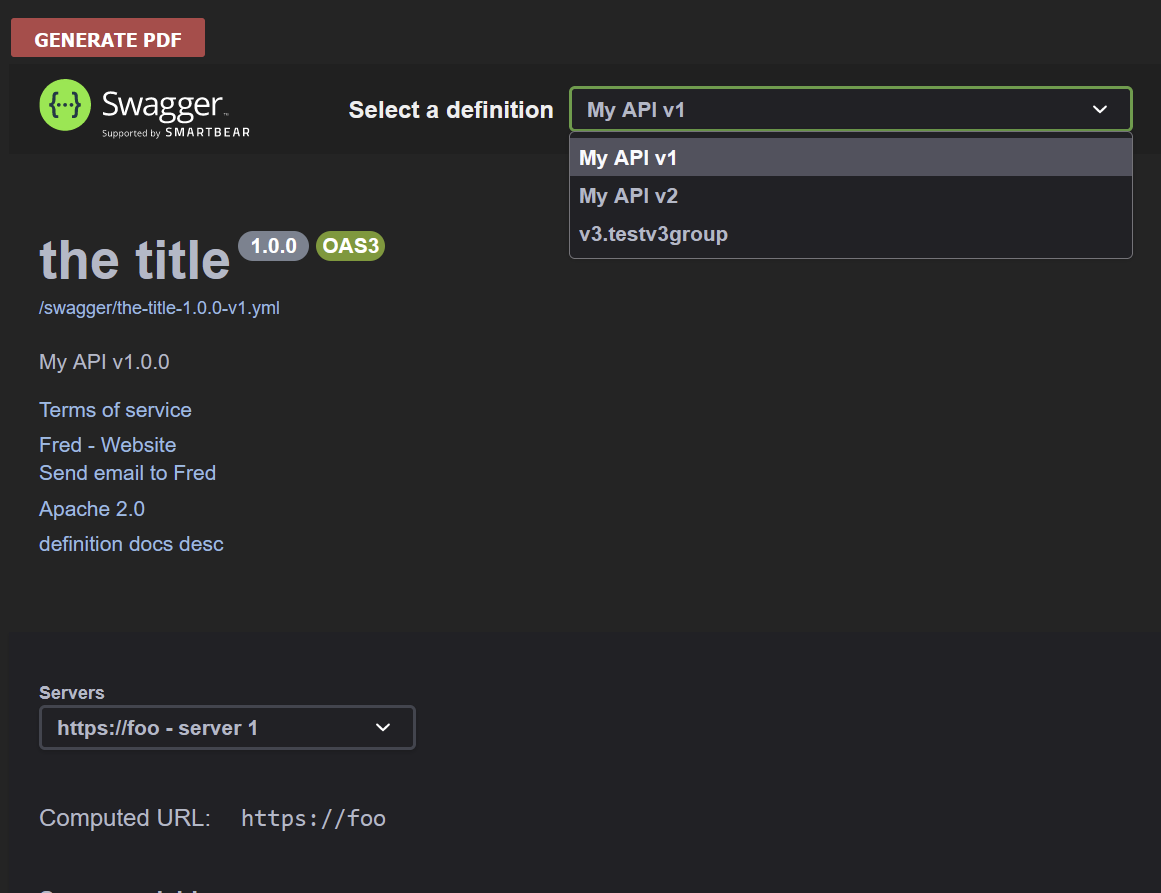The image size is (1161, 893).
Task: Click the OAS3 badge
Action: [350, 246]
